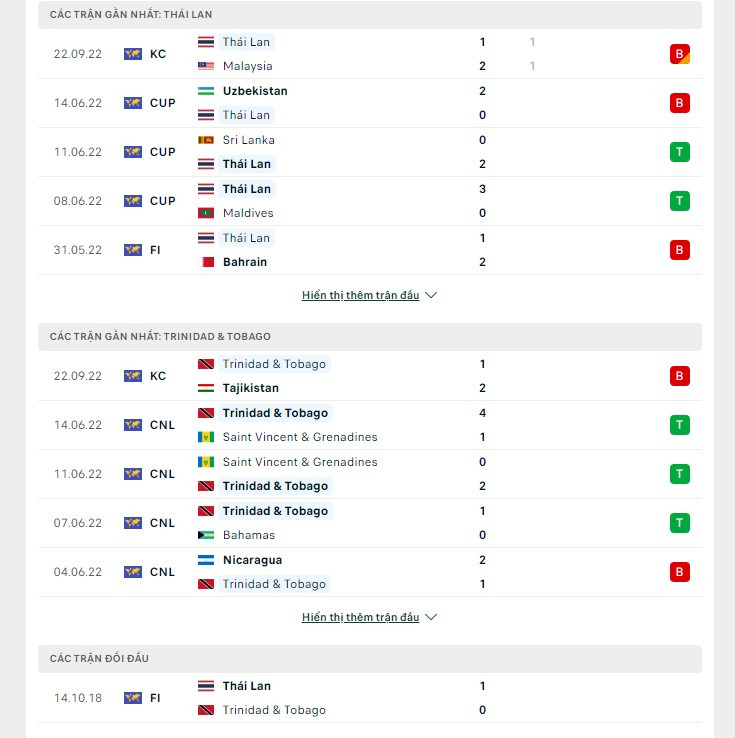Select the Malaysia team name
Image resolution: width=735 pixels, height=738 pixels.
point(247,66)
